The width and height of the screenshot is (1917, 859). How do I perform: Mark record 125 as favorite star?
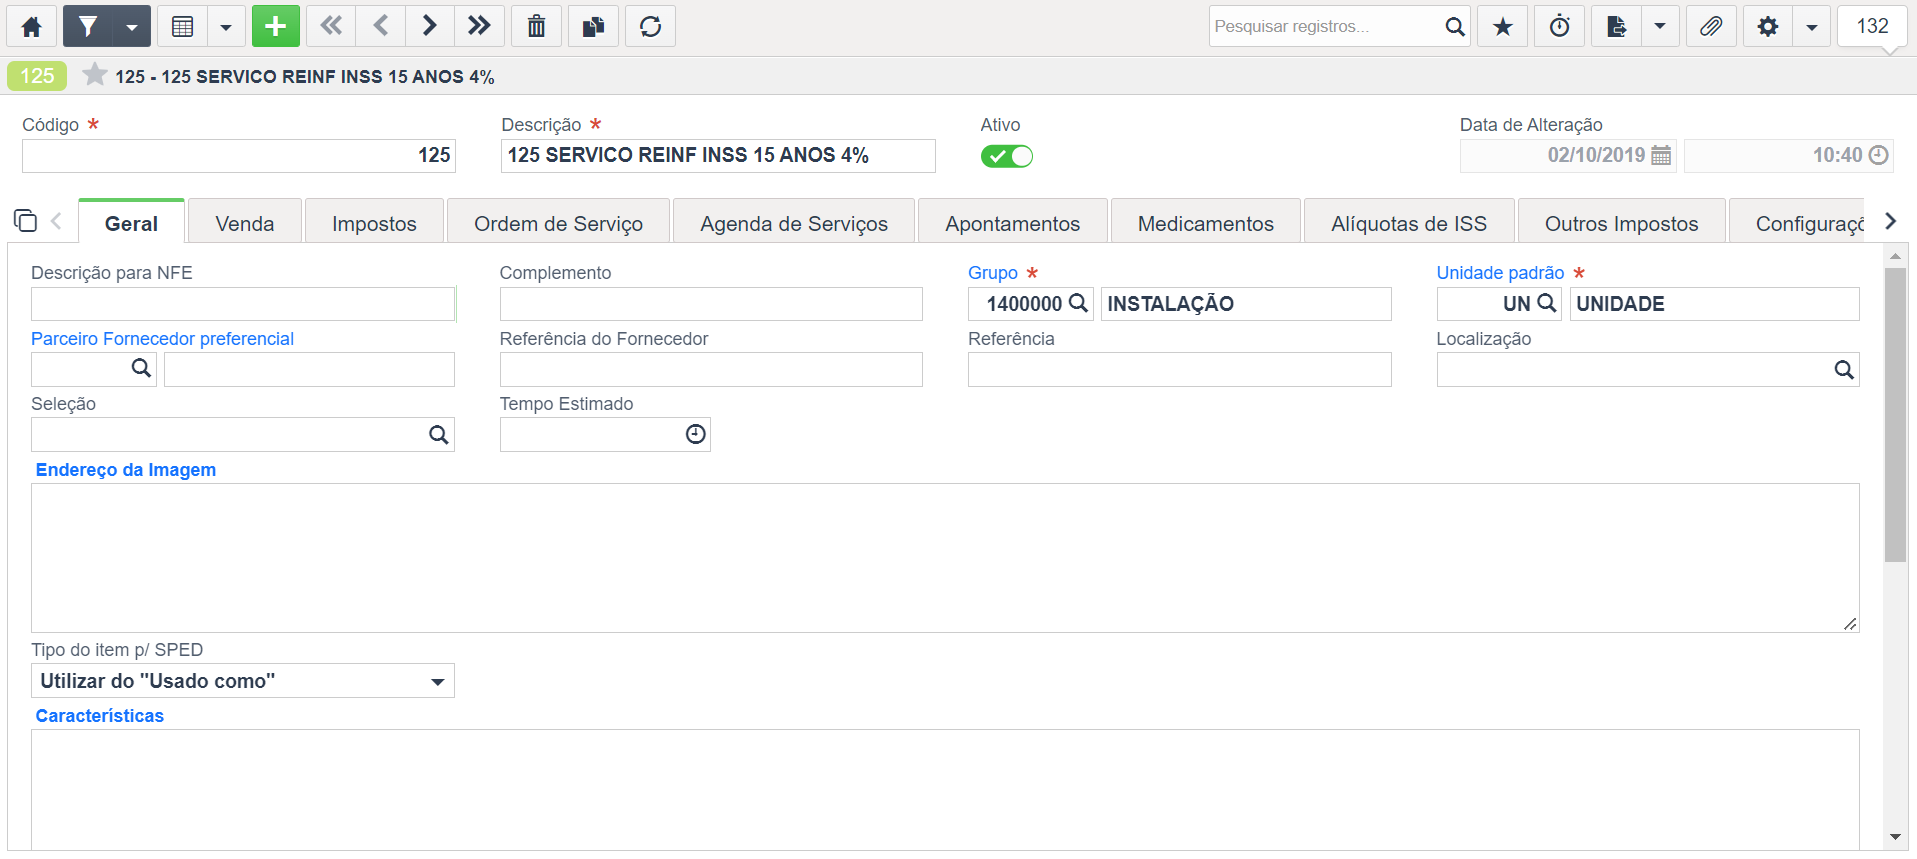coord(95,75)
